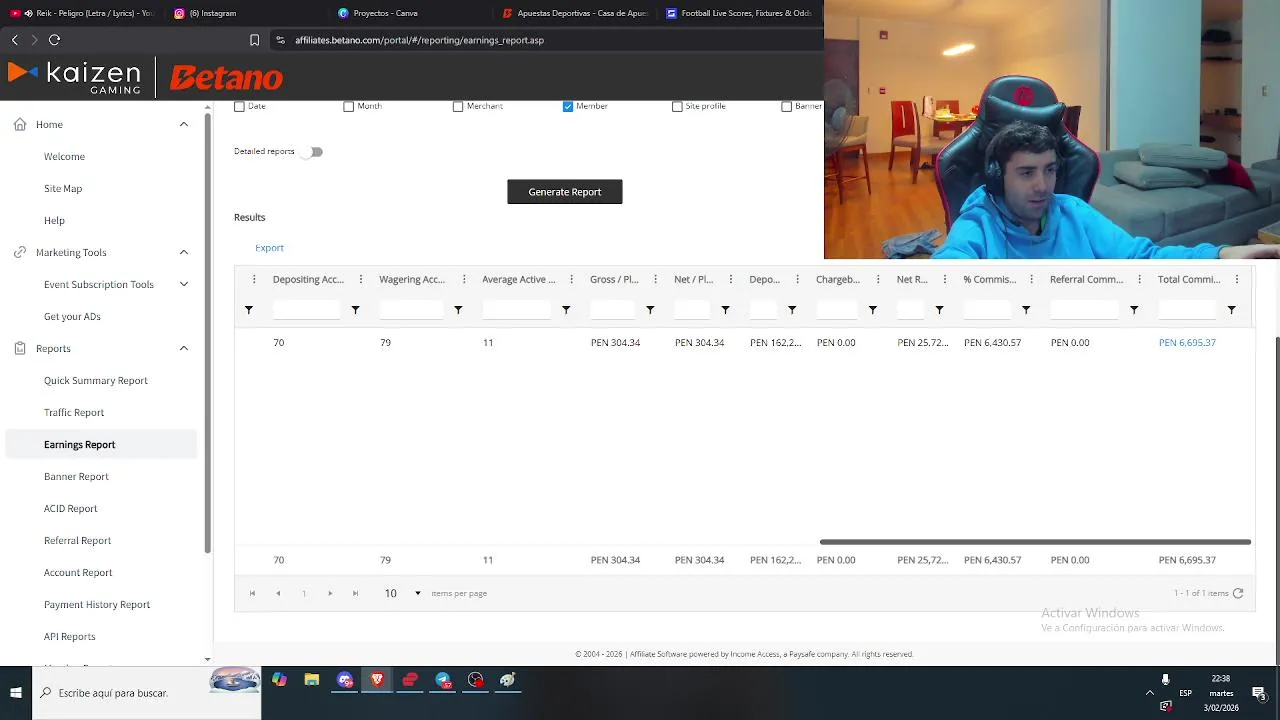Click filter icon for Depositing Acc... column
Screen dimensions: 1280x720
pyautogui.click(x=355, y=311)
